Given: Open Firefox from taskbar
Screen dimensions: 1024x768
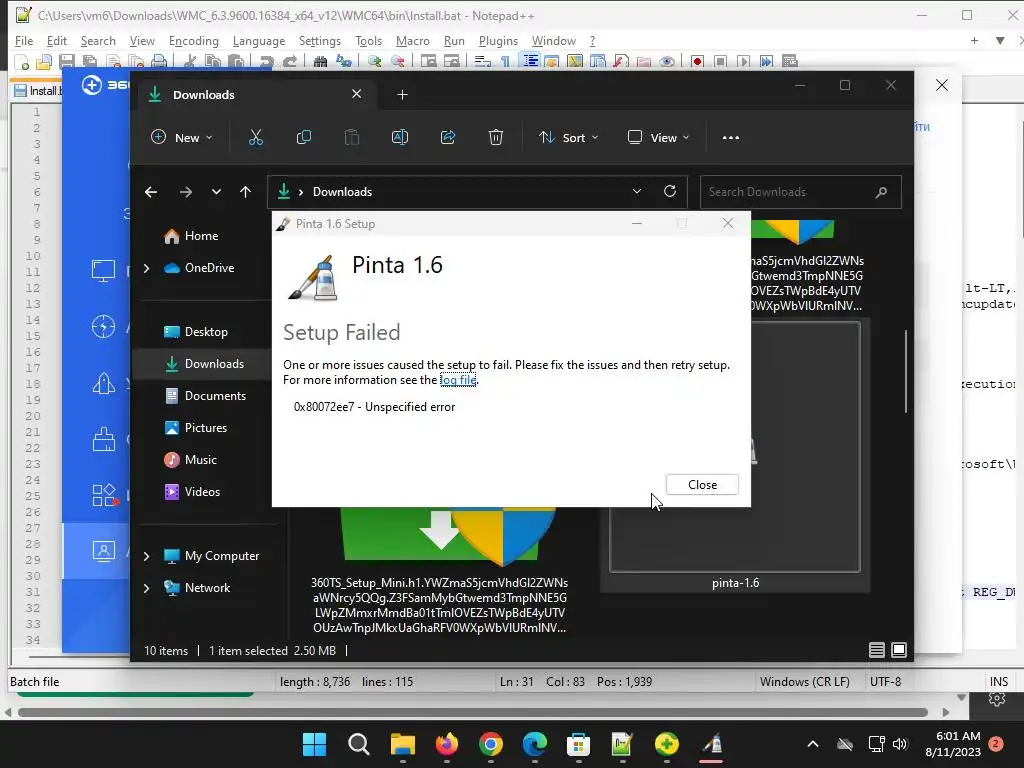Looking at the screenshot, I should [x=447, y=744].
